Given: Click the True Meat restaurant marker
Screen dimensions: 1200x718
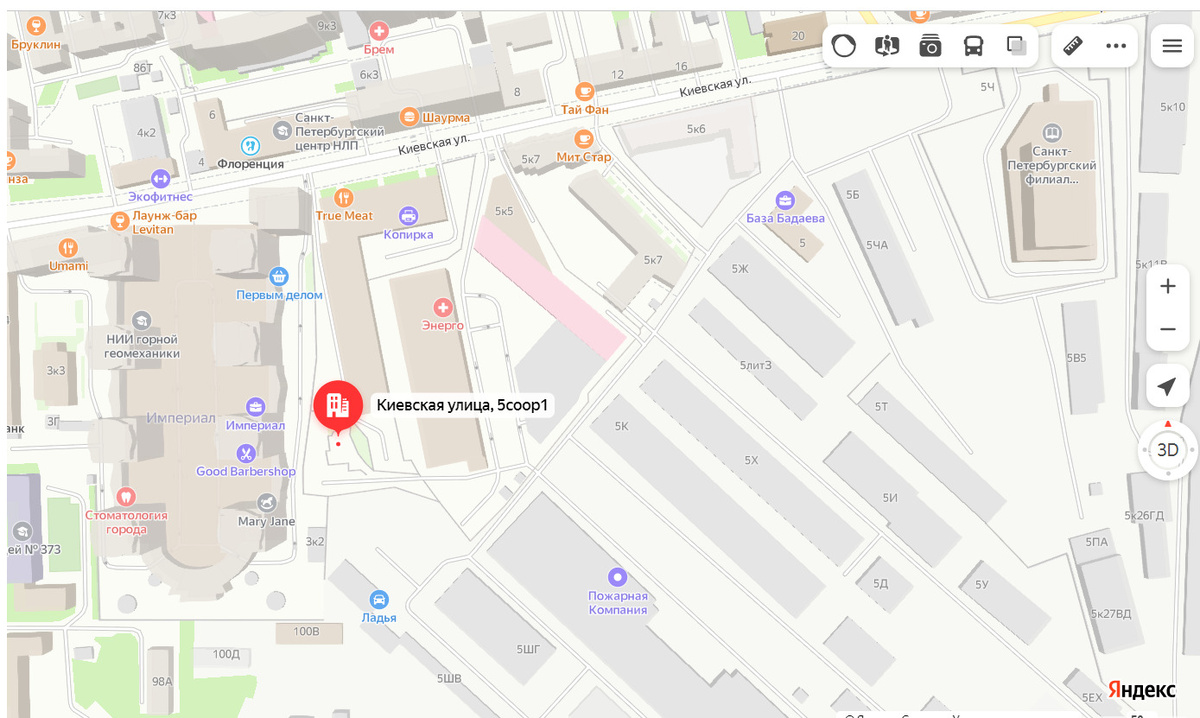Looking at the screenshot, I should pos(344,197).
